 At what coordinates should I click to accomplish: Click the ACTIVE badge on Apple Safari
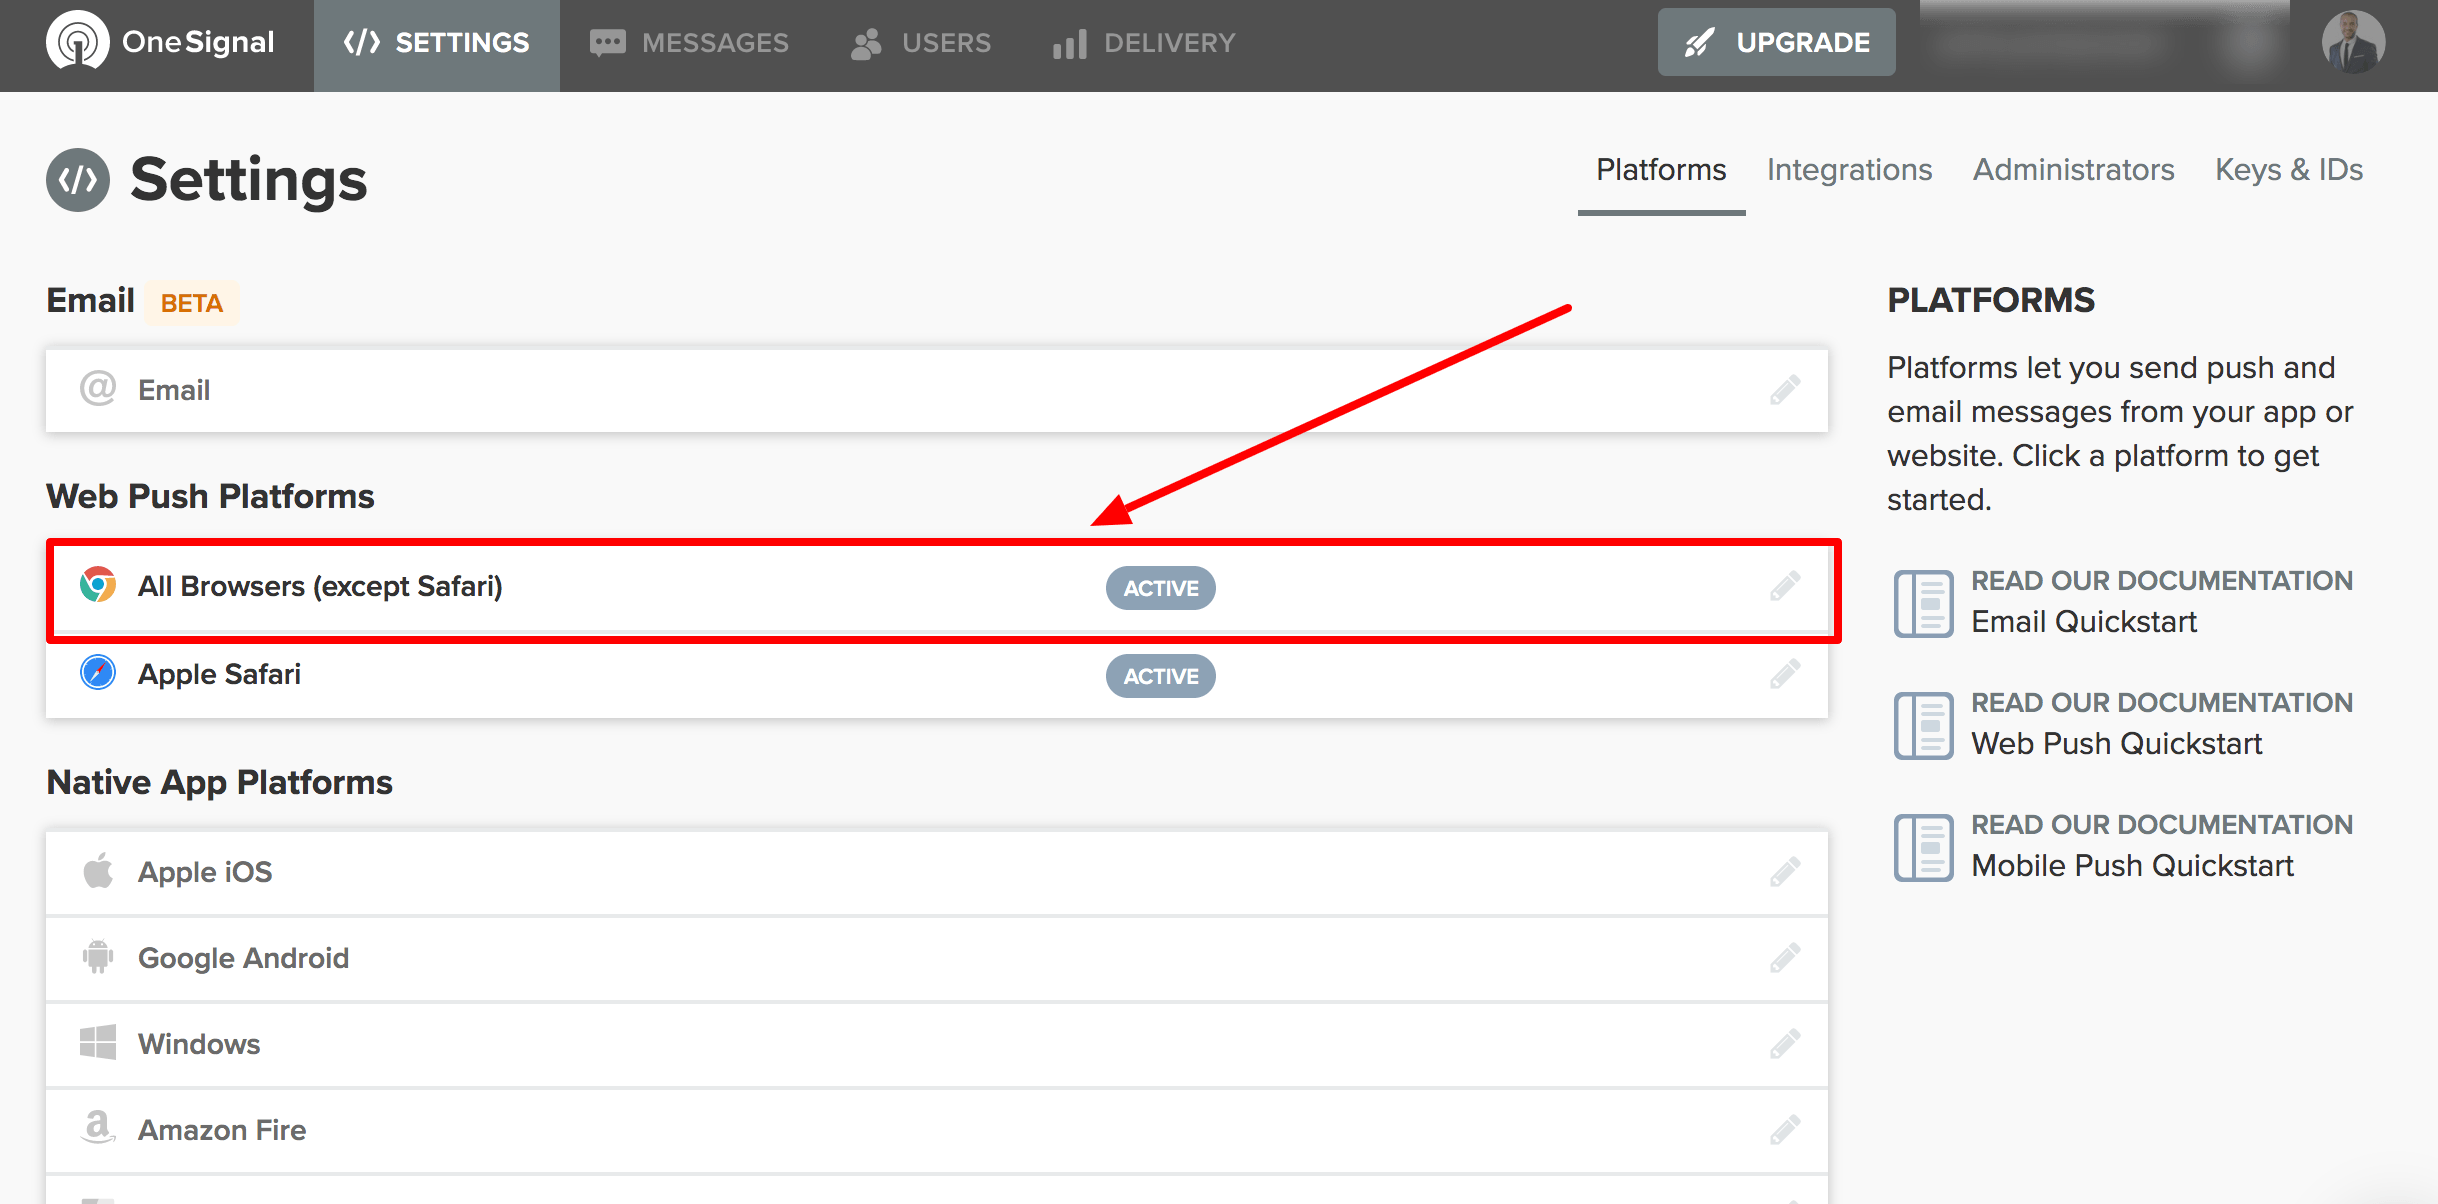(x=1160, y=676)
